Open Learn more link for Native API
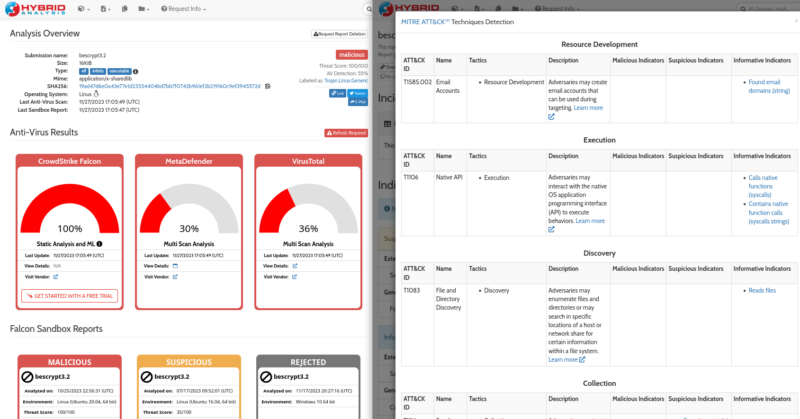The height and width of the screenshot is (419, 800). (x=590, y=221)
